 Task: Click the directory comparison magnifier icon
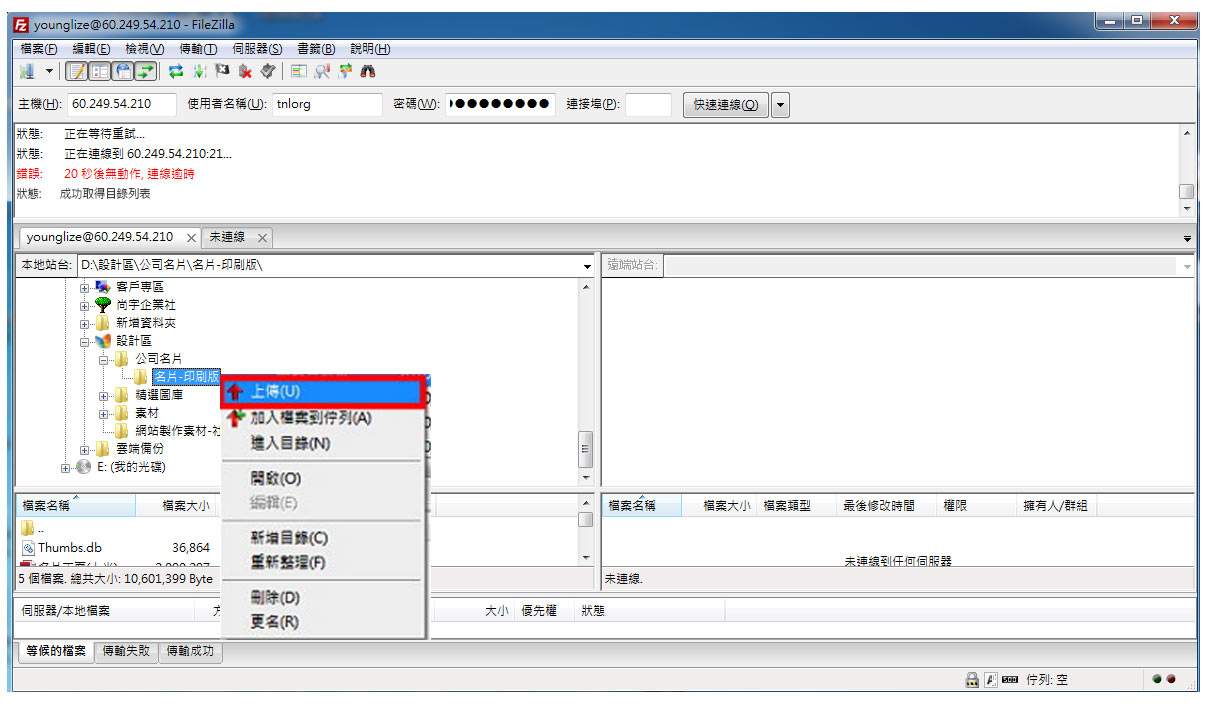[322, 71]
